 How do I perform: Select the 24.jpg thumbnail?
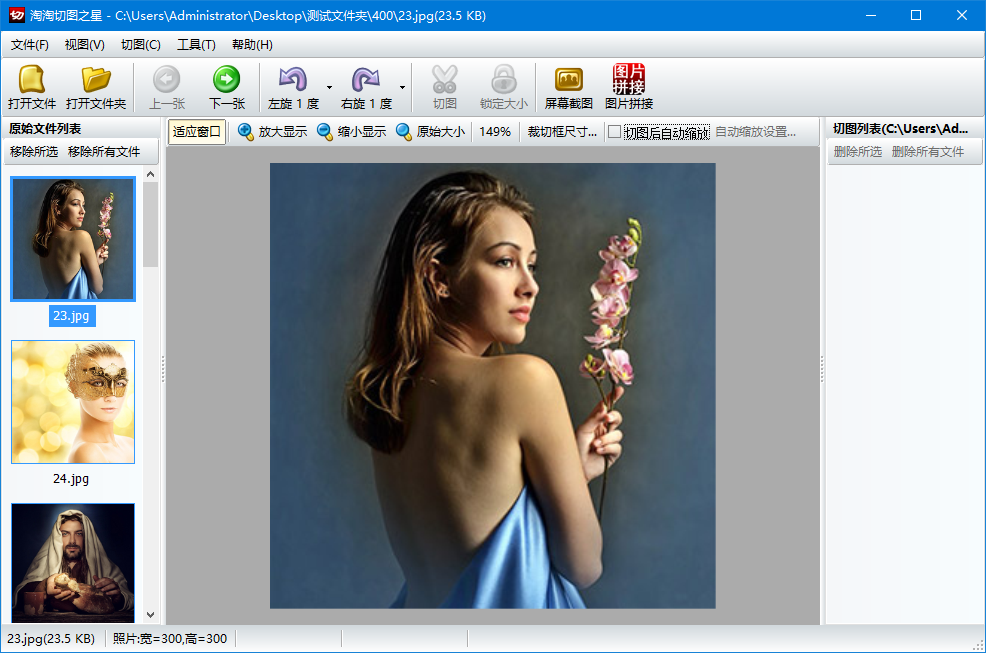point(73,402)
